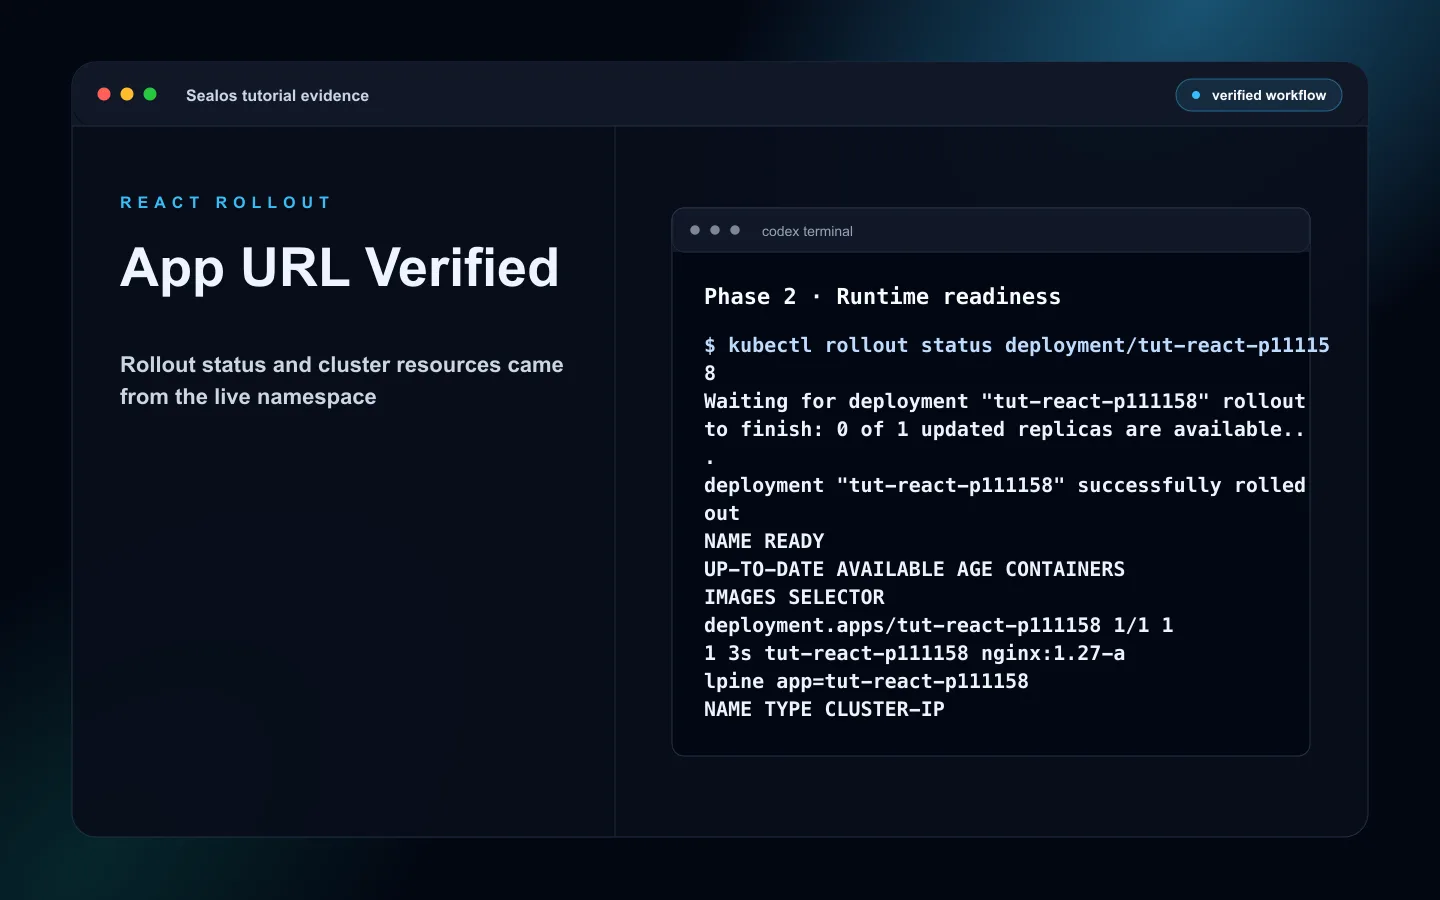This screenshot has width=1440, height=900.
Task: Click the 'IMAGES SELECTOR' line
Action: [x=794, y=598]
